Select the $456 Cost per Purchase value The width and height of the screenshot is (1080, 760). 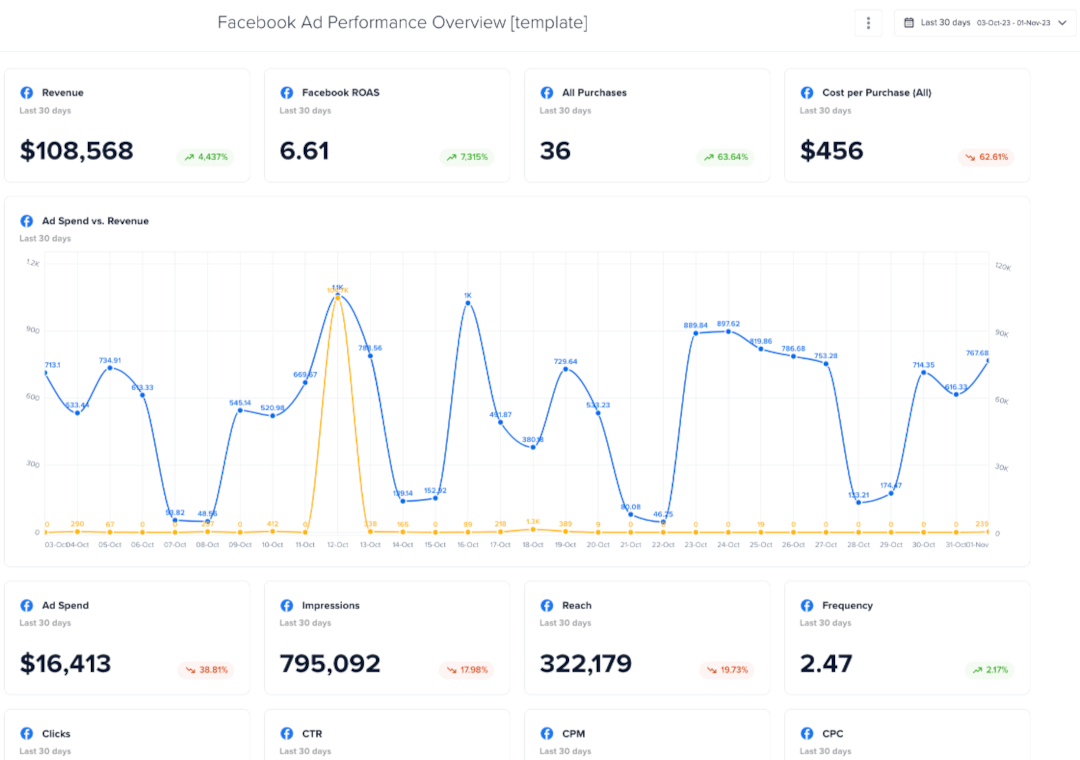[x=831, y=151]
